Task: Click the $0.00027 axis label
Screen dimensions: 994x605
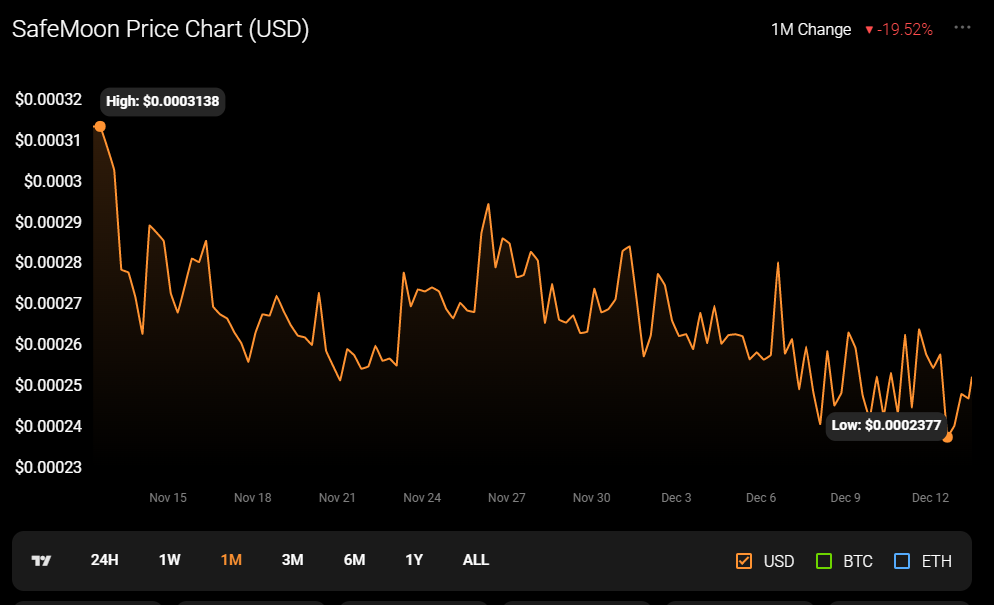Action: [49, 303]
